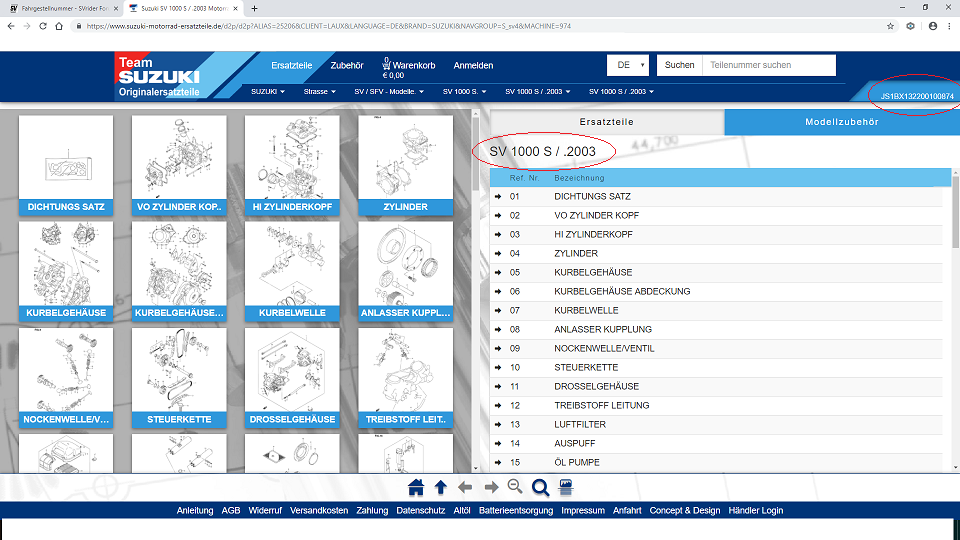Open the VO ZYLINDER KOP.. thumbnail
This screenshot has width=960, height=540.
(179, 165)
